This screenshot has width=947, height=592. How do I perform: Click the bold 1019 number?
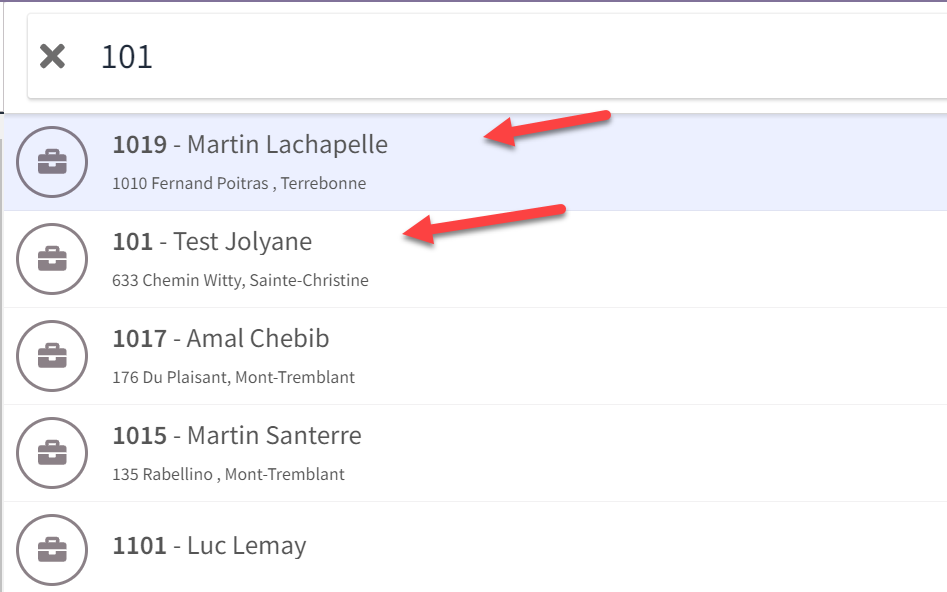point(140,144)
